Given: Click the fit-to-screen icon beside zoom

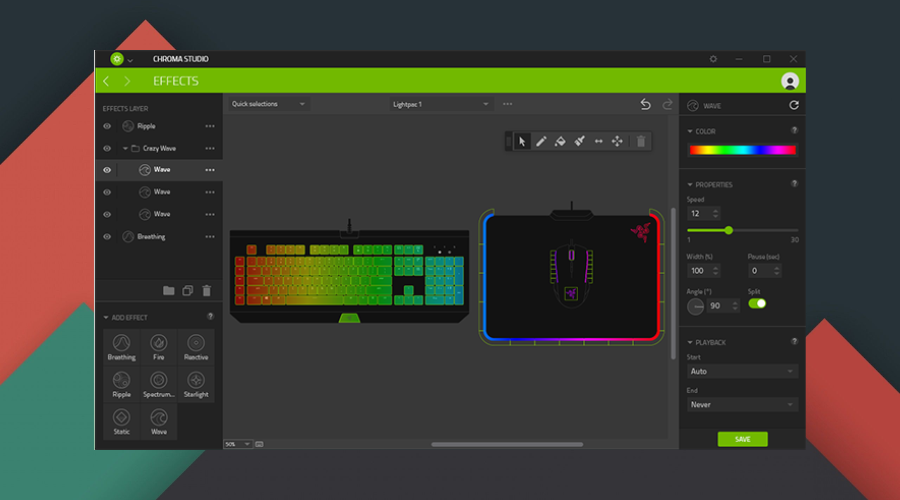Looking at the screenshot, I should 259,444.
